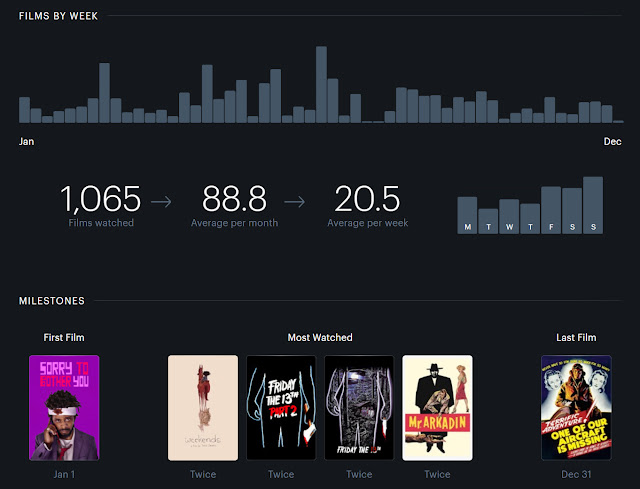Click the 88.8 average per month figure

pos(234,199)
